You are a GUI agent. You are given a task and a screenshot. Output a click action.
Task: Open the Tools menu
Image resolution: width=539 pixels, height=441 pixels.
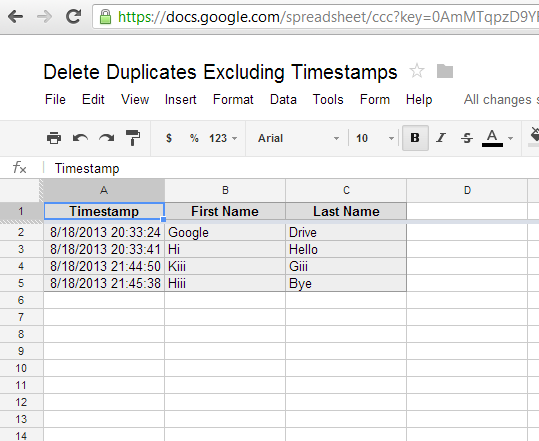pos(328,100)
